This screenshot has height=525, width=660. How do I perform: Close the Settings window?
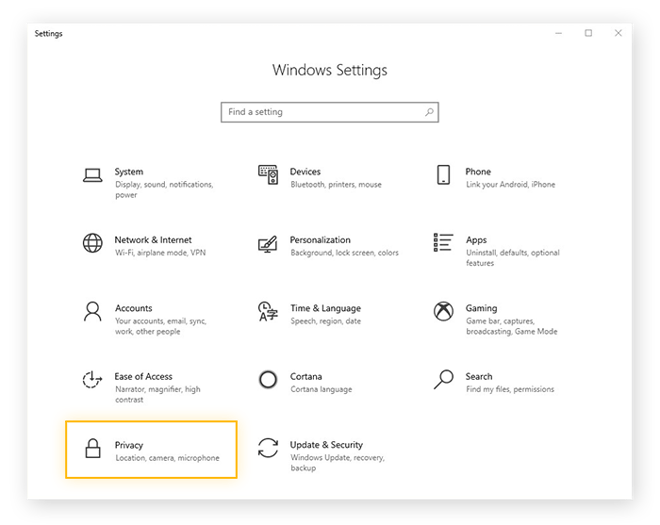click(x=618, y=33)
